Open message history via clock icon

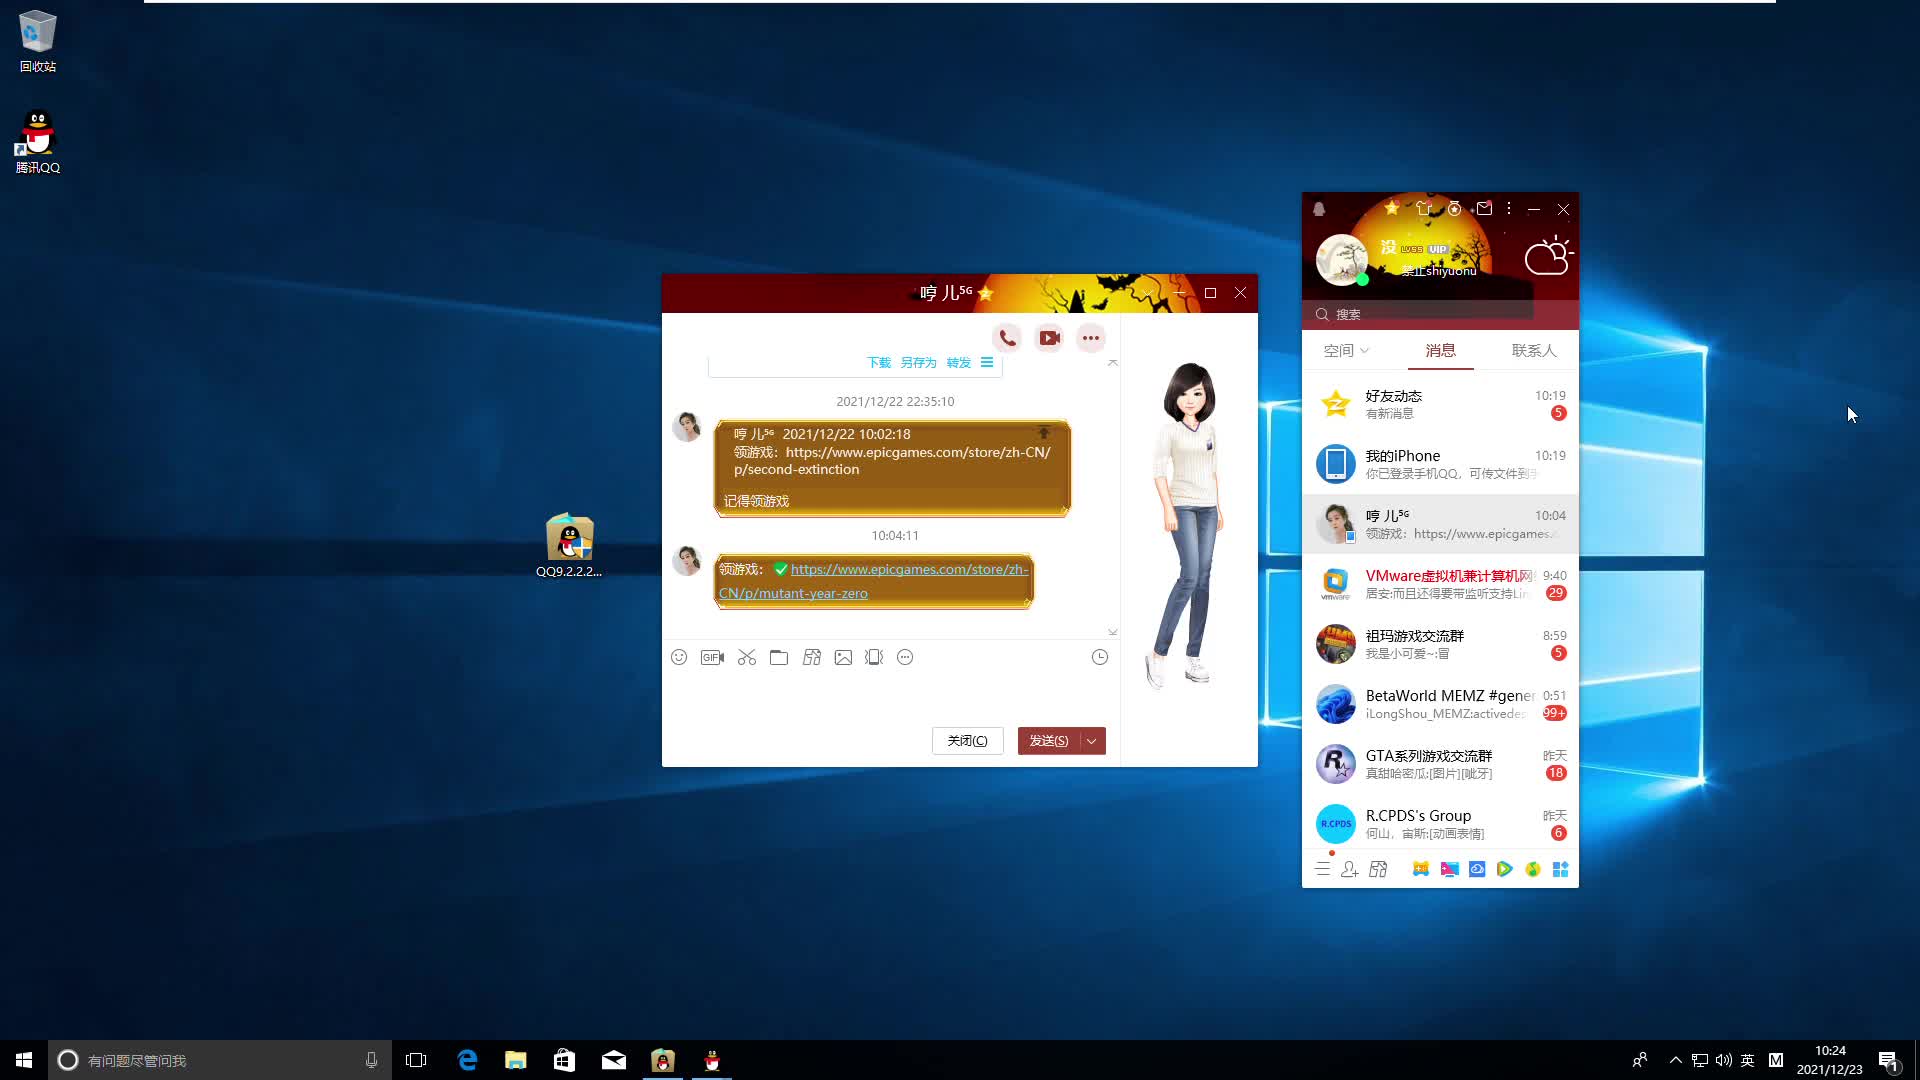(x=1099, y=657)
